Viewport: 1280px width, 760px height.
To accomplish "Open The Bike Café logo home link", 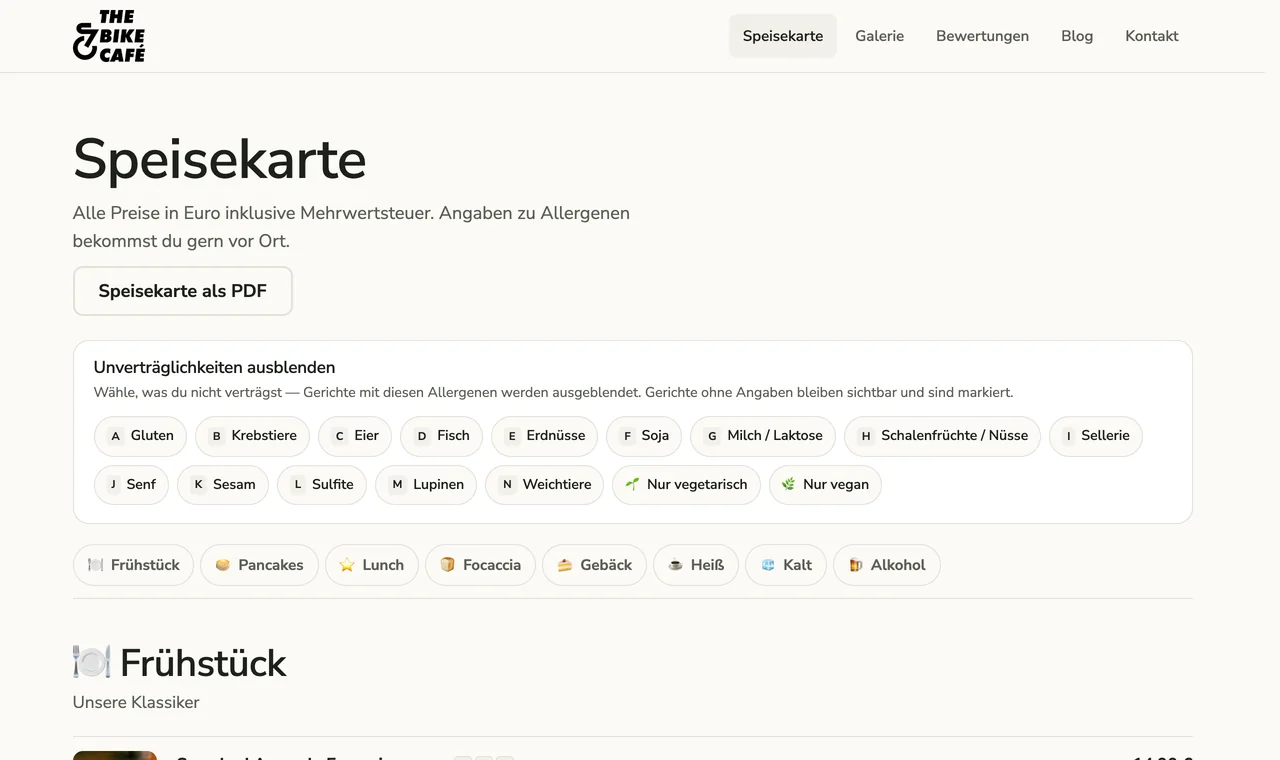I will point(109,36).
